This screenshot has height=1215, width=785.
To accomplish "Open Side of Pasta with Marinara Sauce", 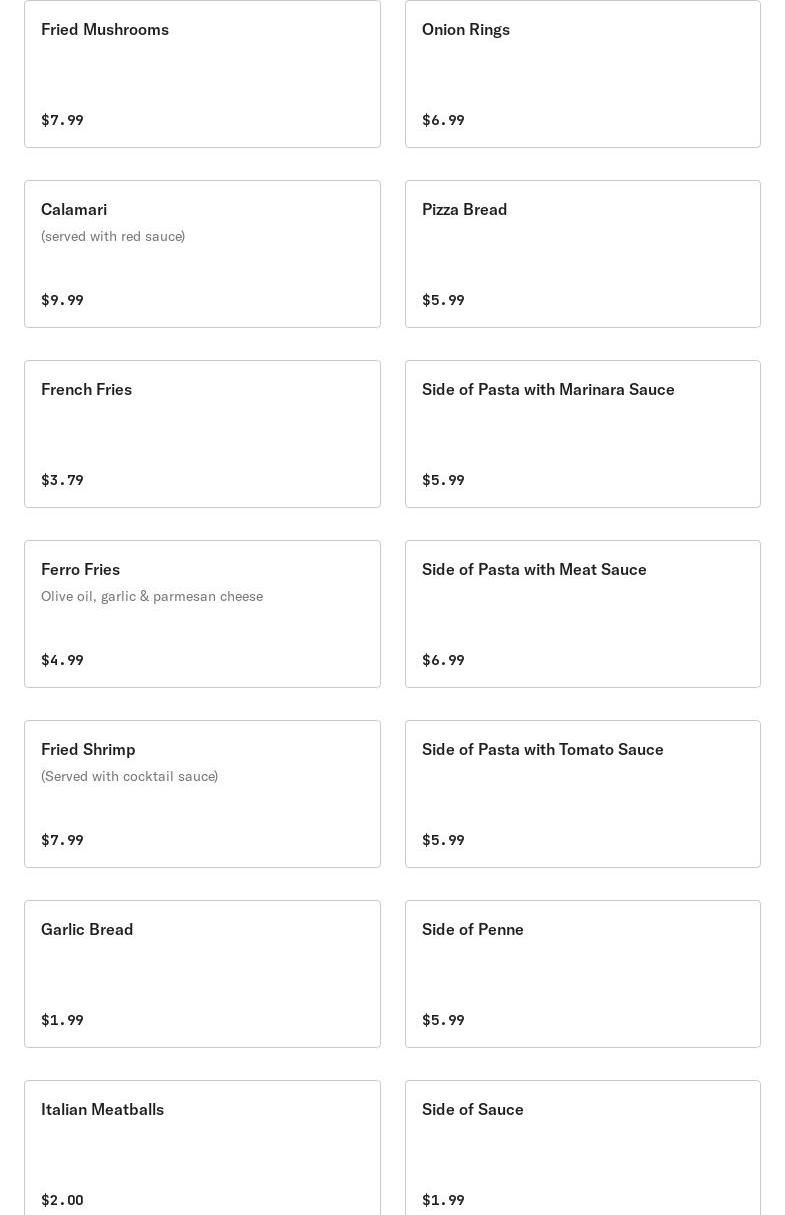I will (582, 434).
